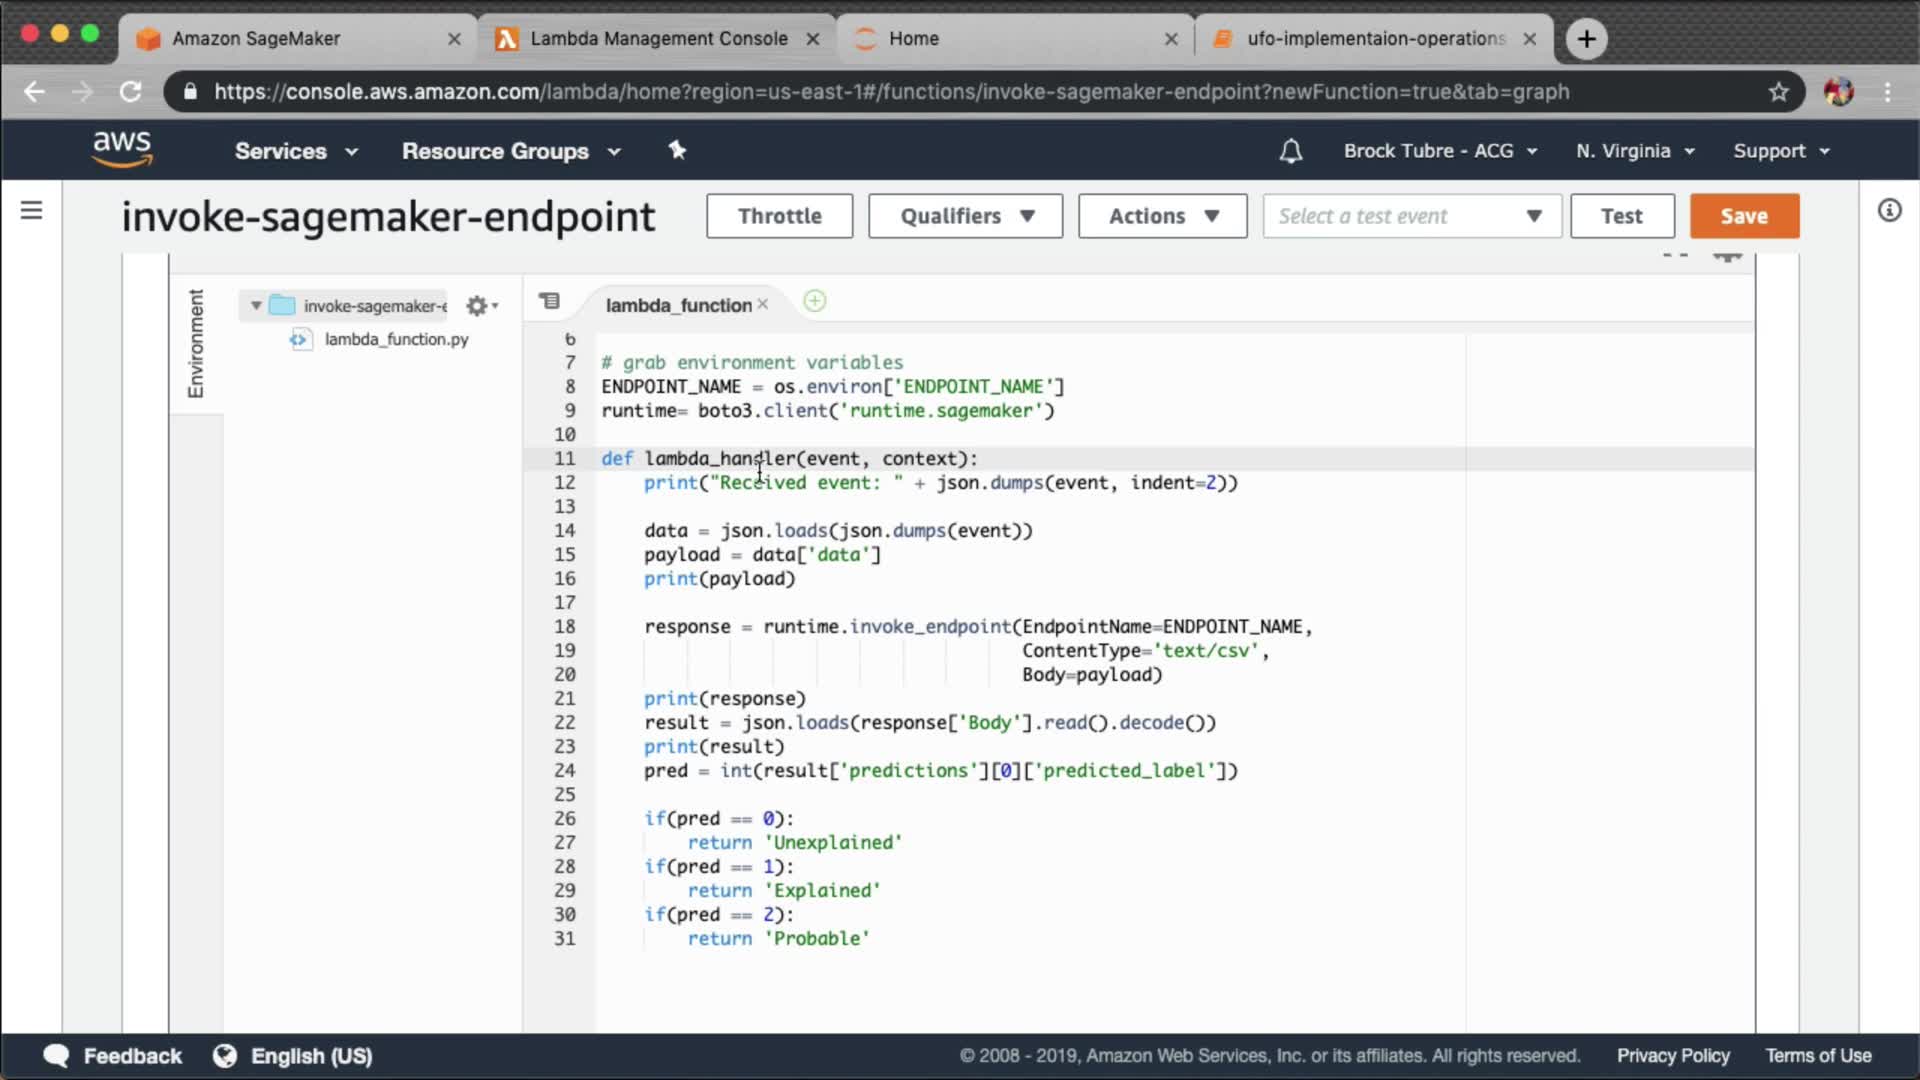The width and height of the screenshot is (1920, 1080).
Task: Open the Actions dropdown
Action: (x=1162, y=216)
